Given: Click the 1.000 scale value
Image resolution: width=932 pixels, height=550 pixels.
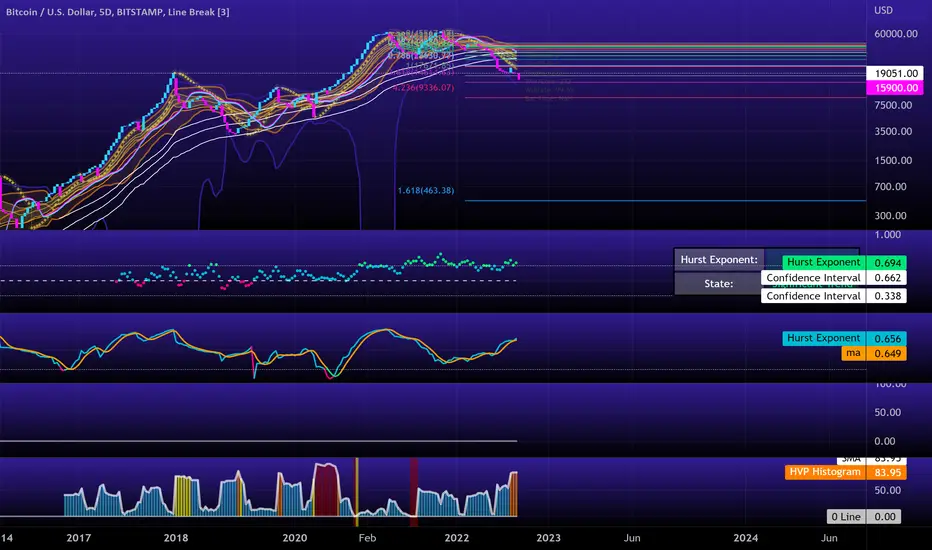Looking at the screenshot, I should pos(888,235).
